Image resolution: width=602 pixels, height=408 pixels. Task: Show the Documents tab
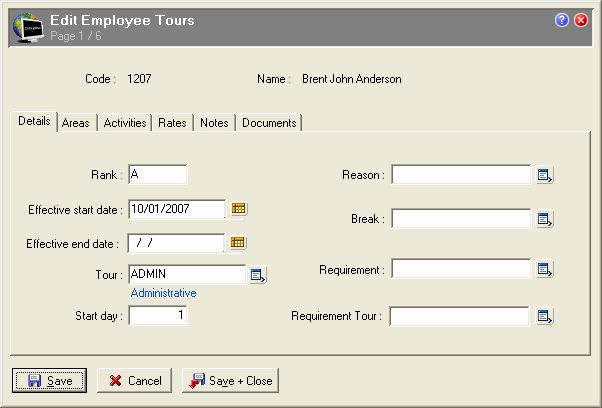(x=269, y=123)
